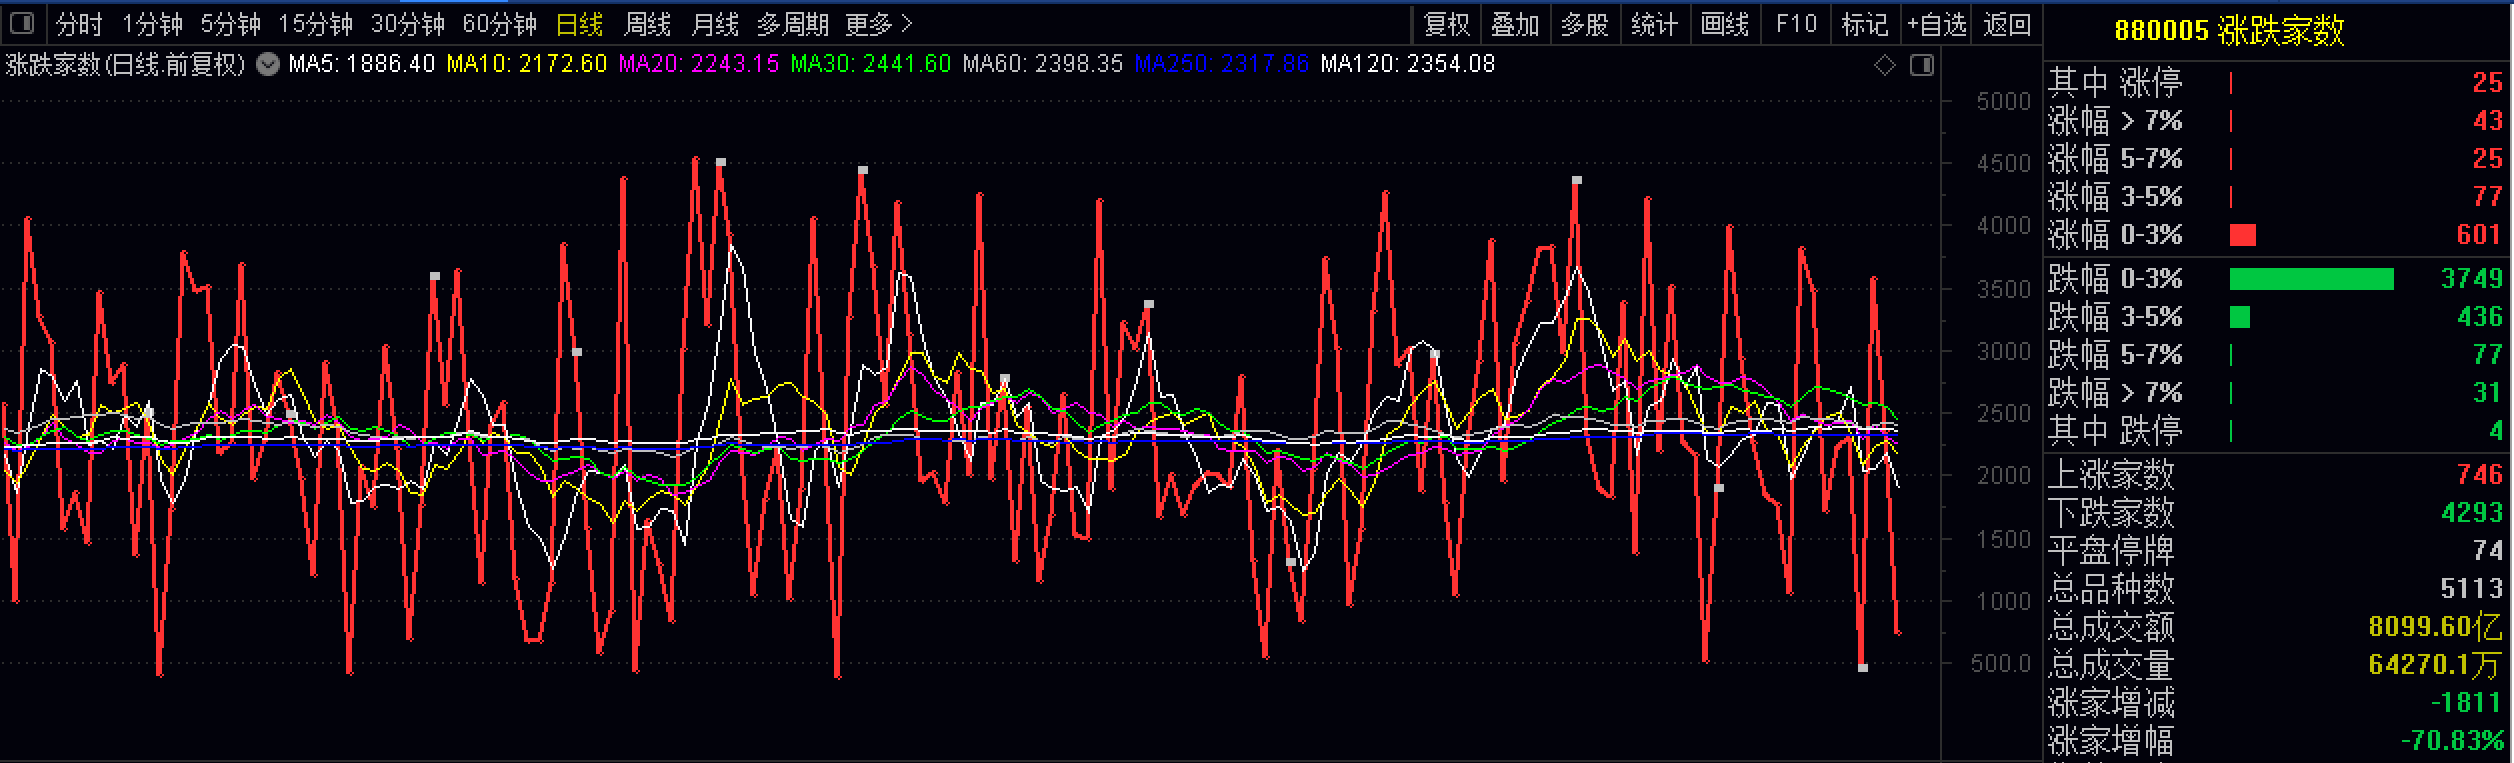Click the 总成交量 value 64270.1万

[x=2436, y=665]
